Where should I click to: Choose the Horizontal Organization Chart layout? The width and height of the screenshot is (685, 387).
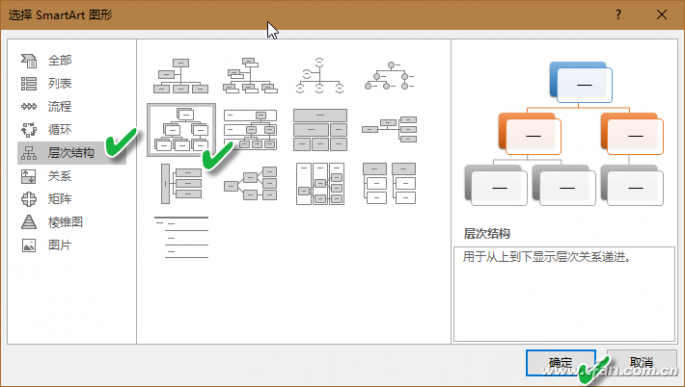click(x=389, y=129)
